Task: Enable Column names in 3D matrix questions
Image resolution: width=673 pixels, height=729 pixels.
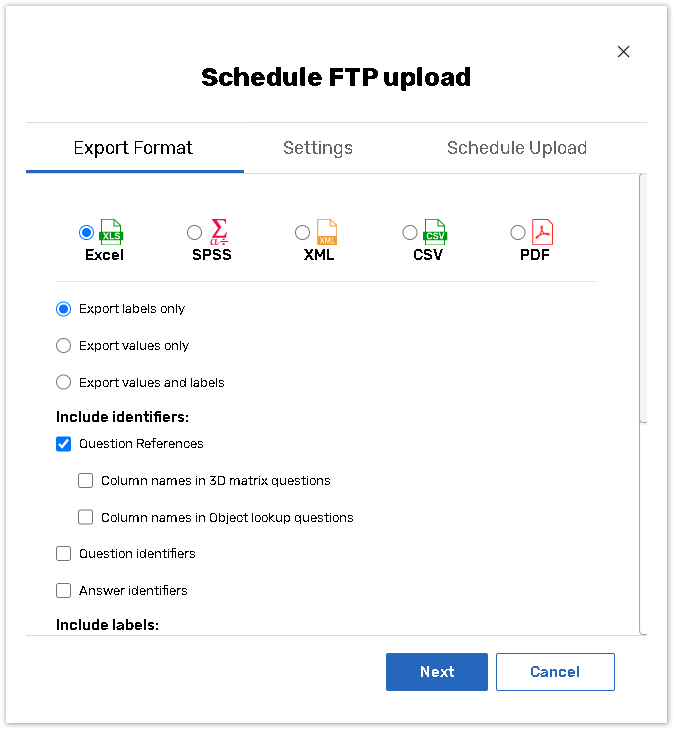Action: [86, 481]
